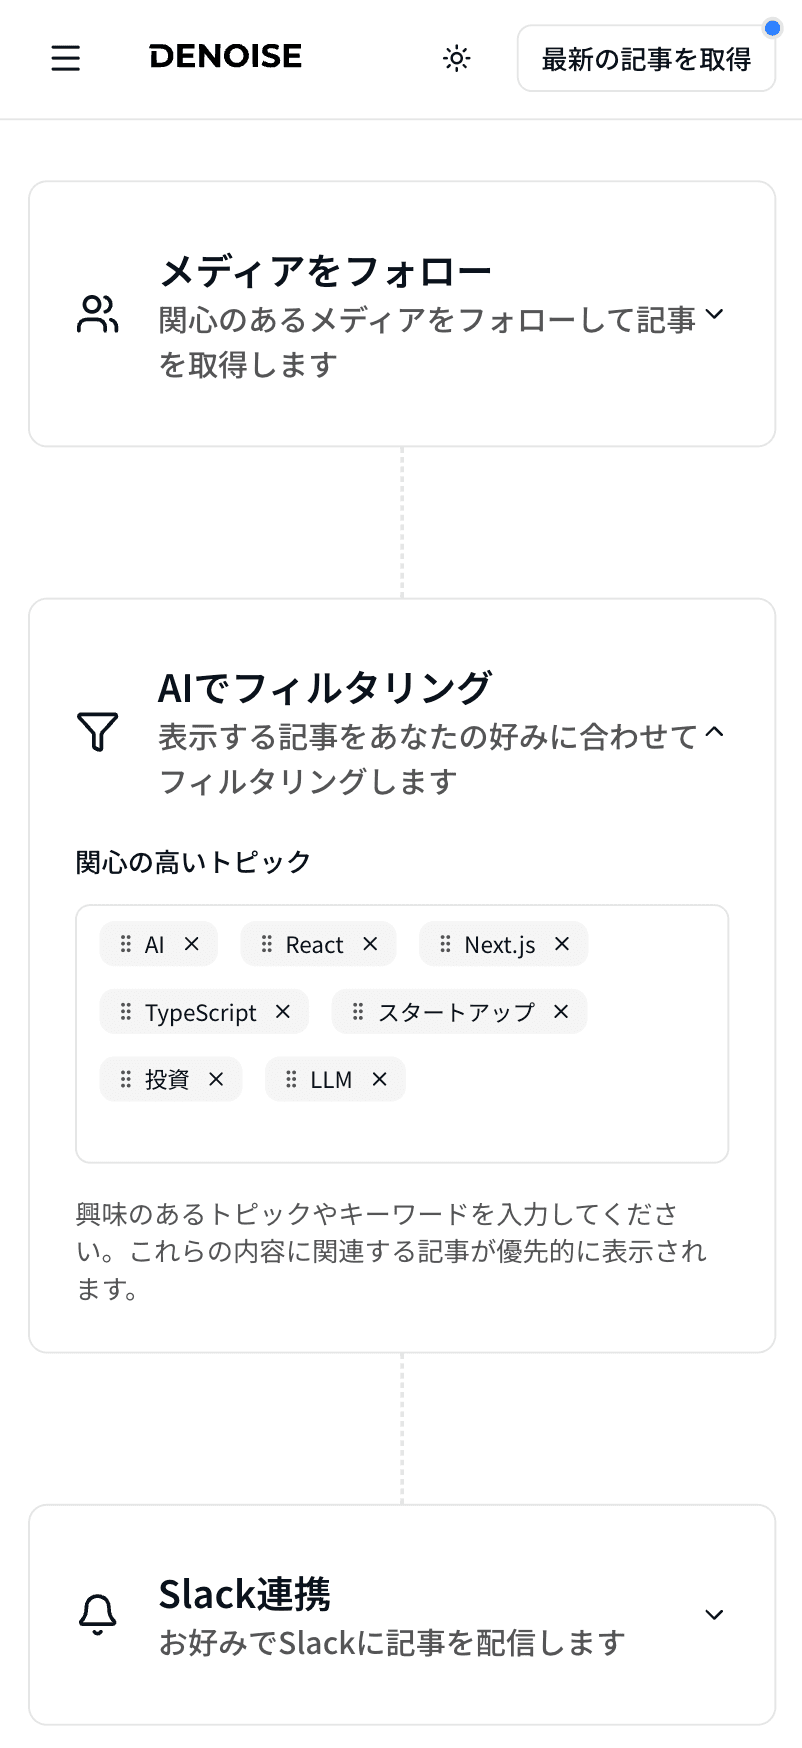Image resolution: width=802 pixels, height=1748 pixels.
Task: Select the AI topic chip
Action: [x=157, y=943]
